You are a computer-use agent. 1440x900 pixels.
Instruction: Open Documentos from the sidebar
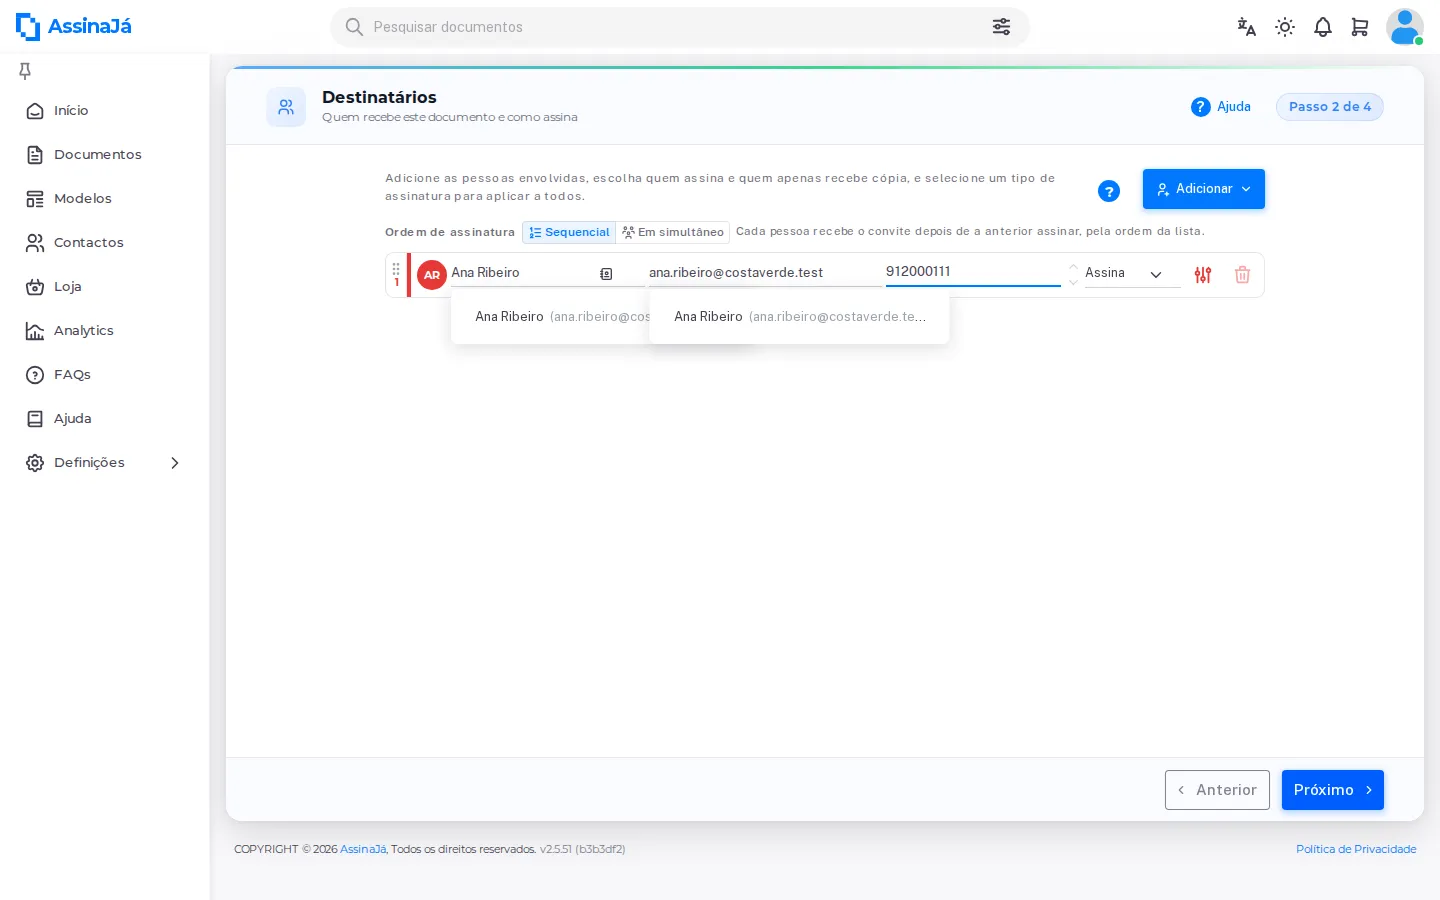[105, 155]
